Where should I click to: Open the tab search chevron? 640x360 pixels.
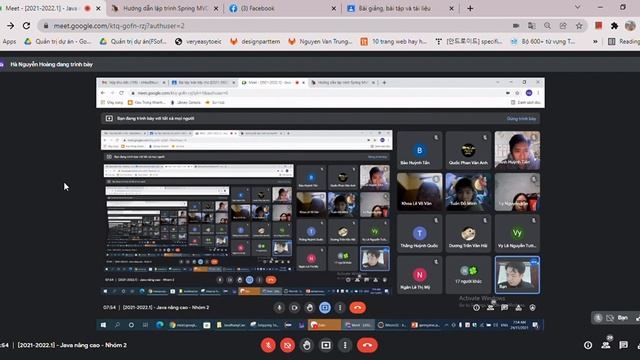[x=578, y=7]
